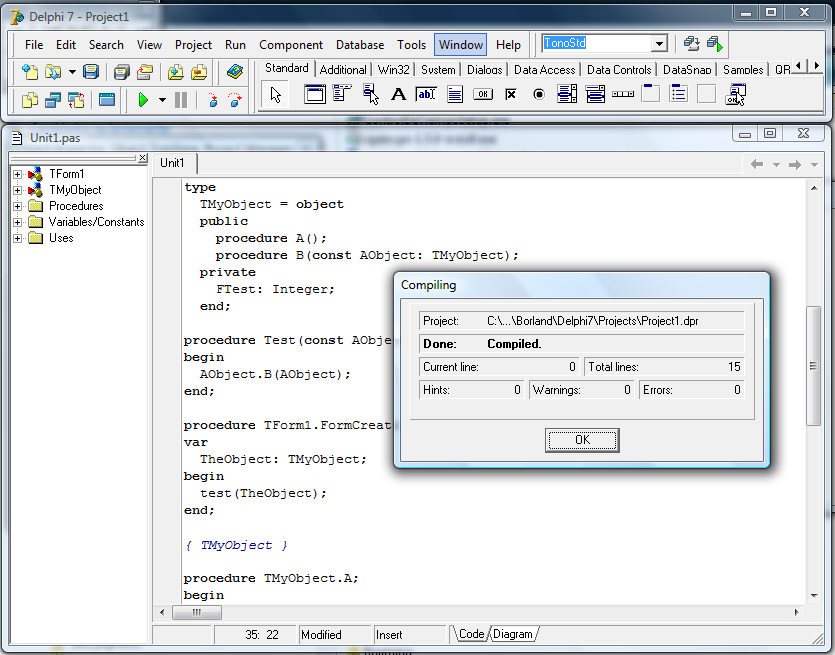Viewport: 835px width, 655px height.
Task: Click the Set debug desktop icon
Action: click(x=715, y=43)
